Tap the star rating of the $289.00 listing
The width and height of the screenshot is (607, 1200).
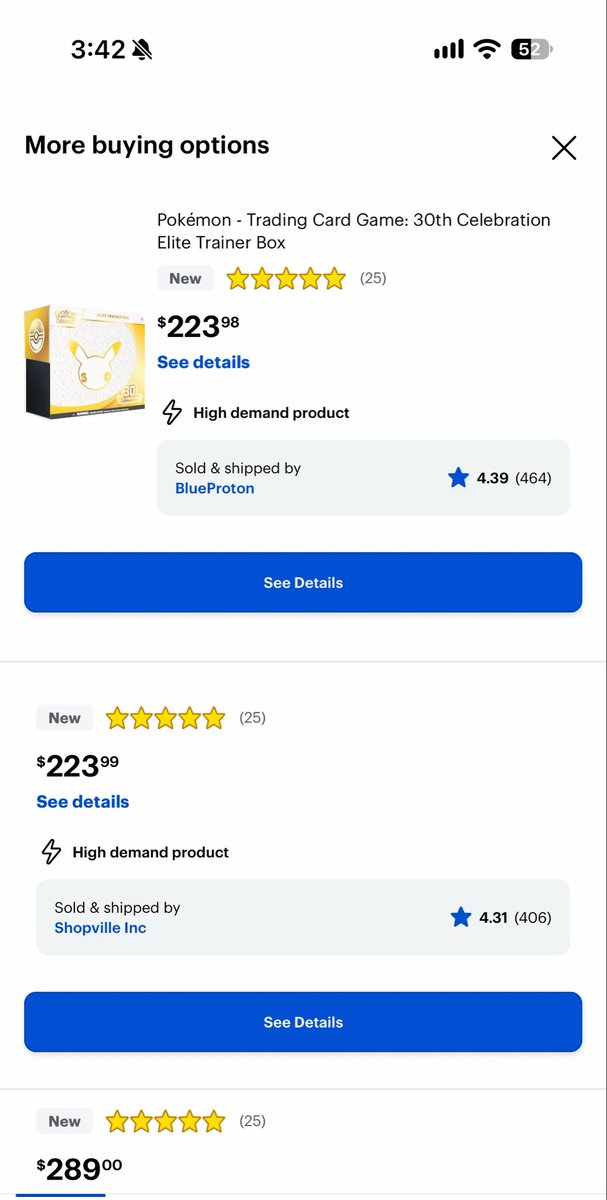click(166, 1121)
